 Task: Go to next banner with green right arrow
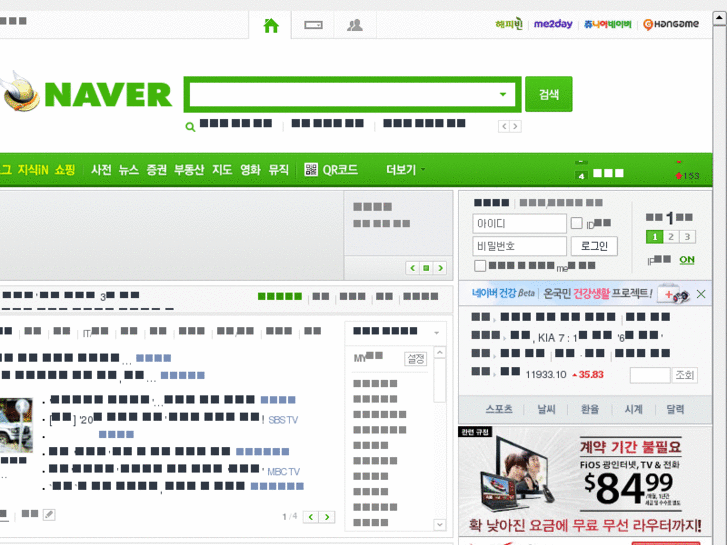(x=440, y=268)
